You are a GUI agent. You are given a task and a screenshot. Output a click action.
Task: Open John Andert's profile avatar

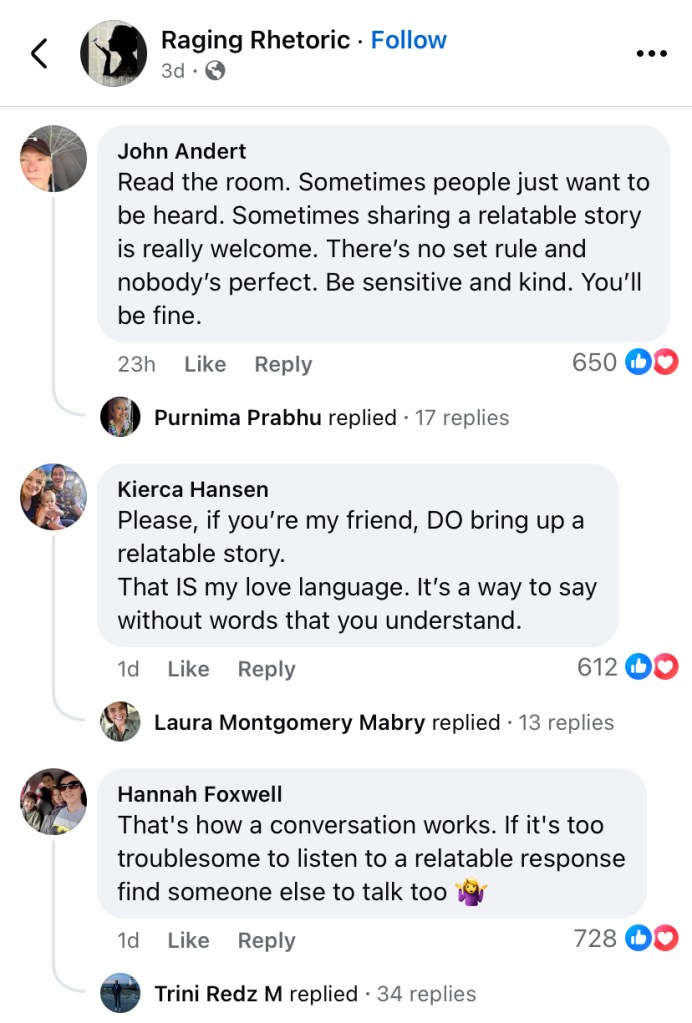[54, 158]
